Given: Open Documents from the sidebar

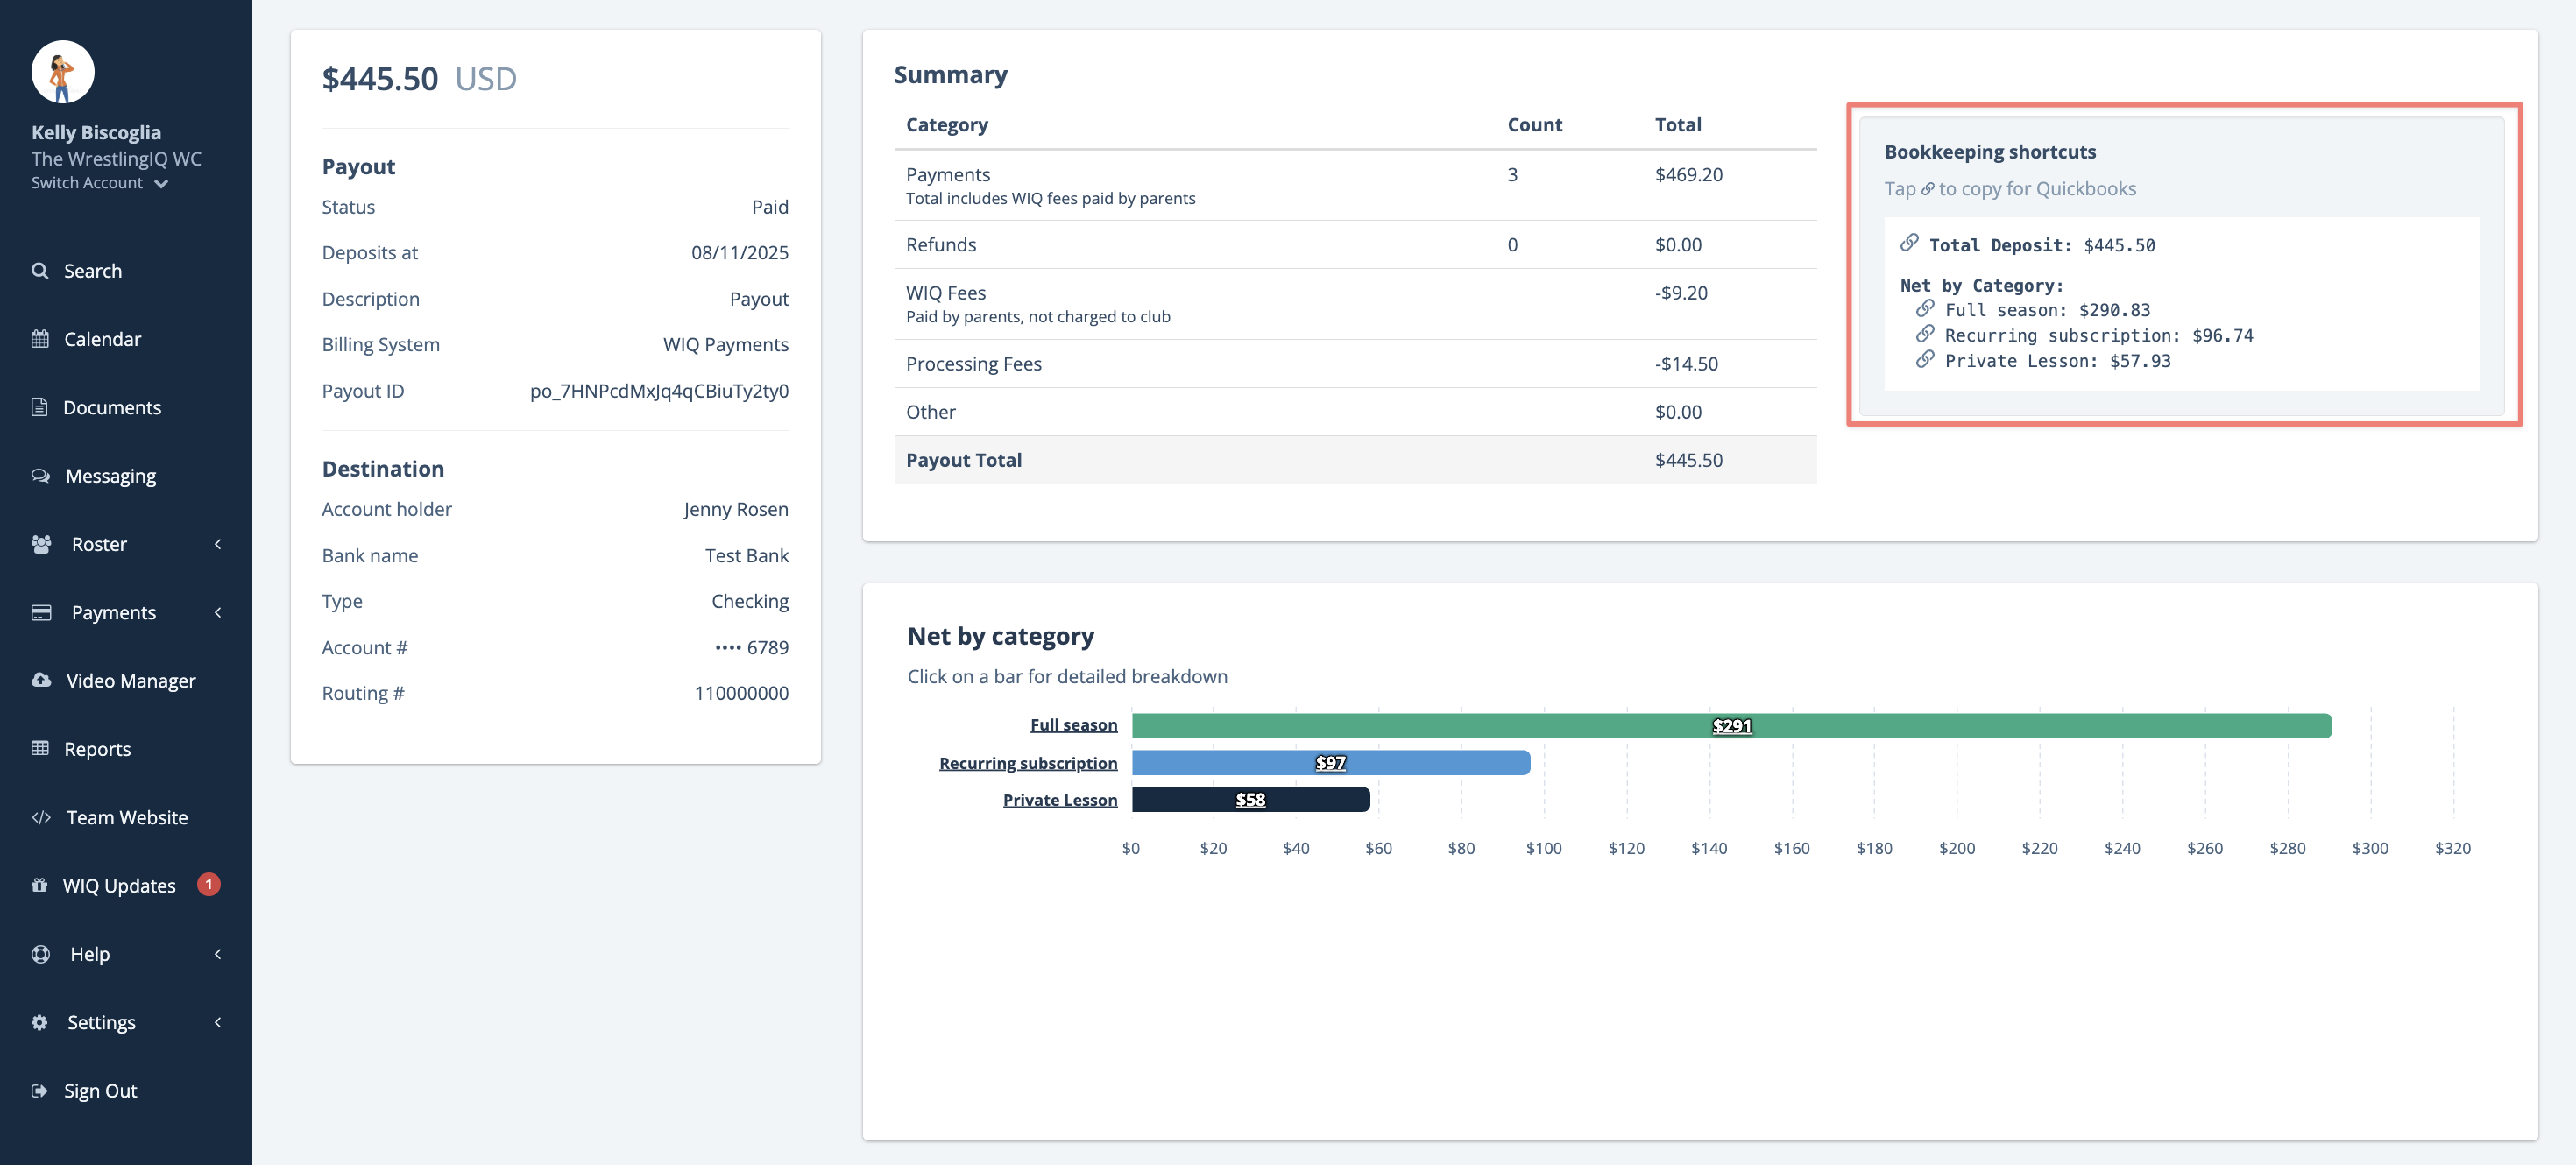Looking at the screenshot, I should [111, 407].
